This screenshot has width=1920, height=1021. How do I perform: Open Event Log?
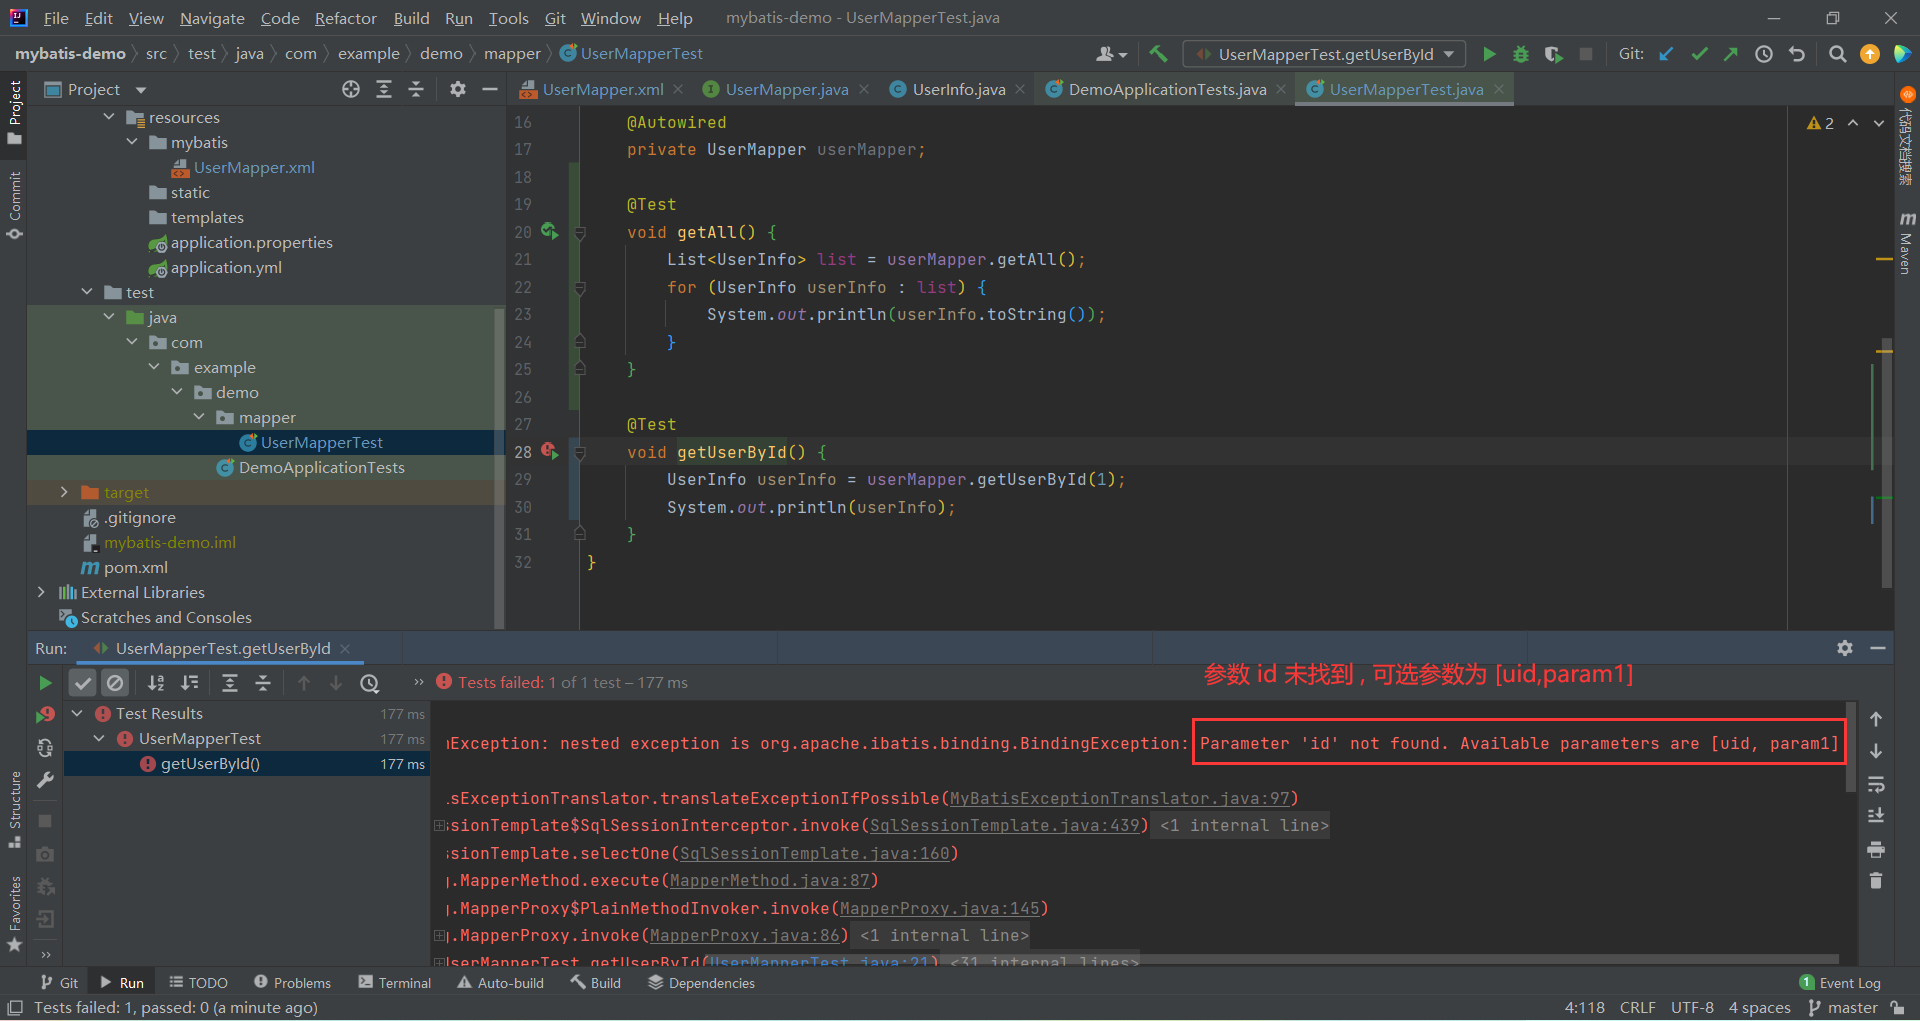1840,983
